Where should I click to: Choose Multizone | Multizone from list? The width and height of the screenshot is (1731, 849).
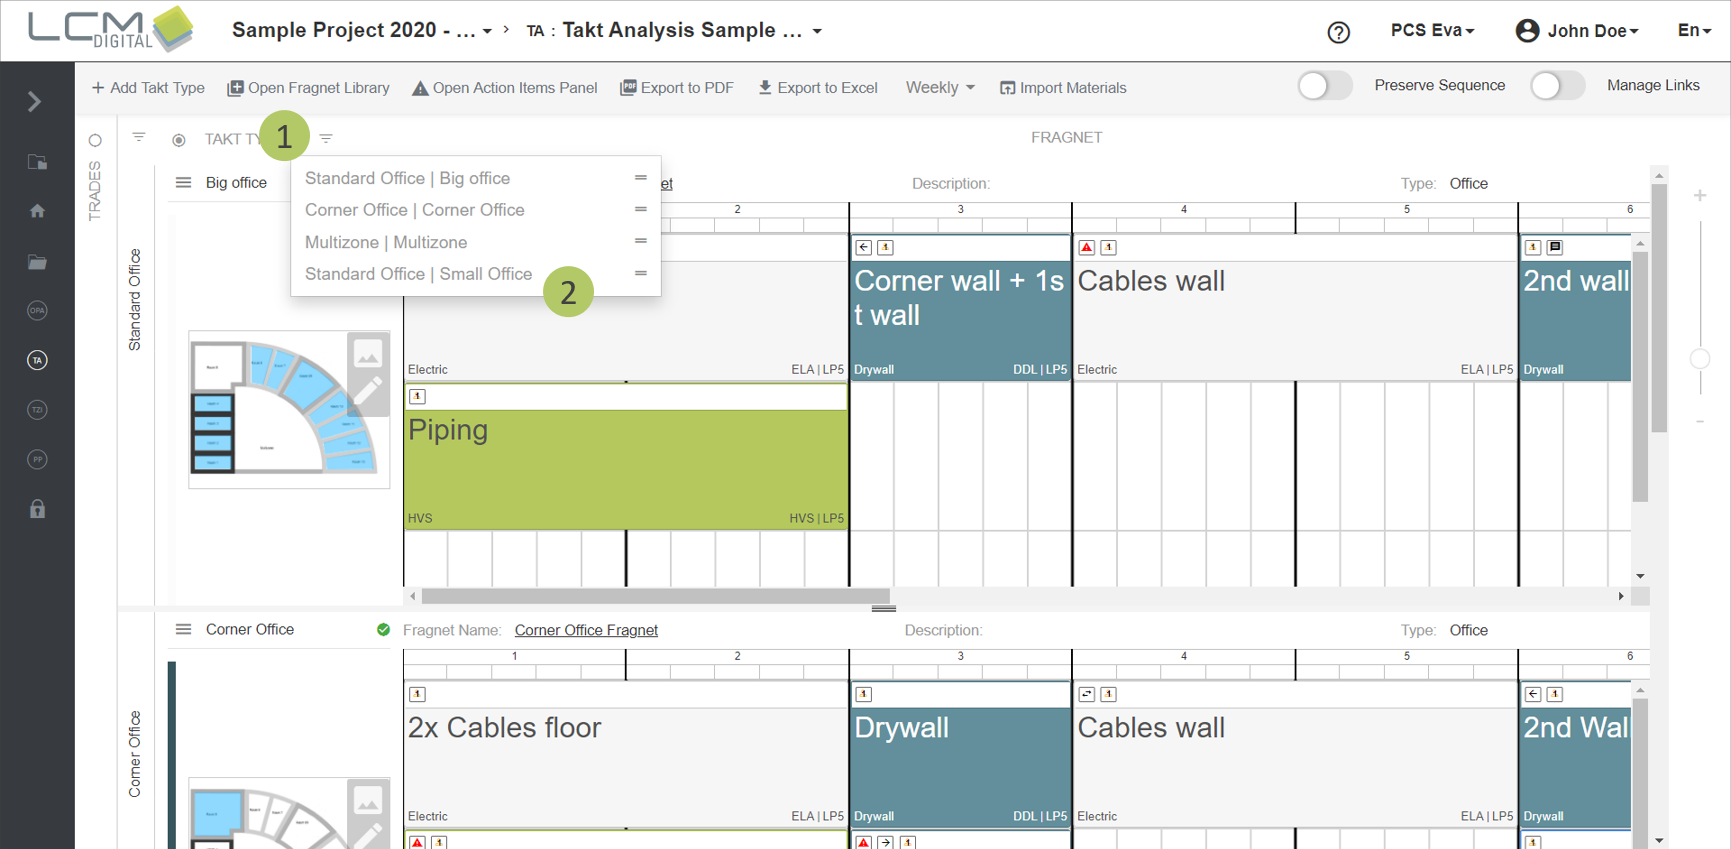(386, 242)
